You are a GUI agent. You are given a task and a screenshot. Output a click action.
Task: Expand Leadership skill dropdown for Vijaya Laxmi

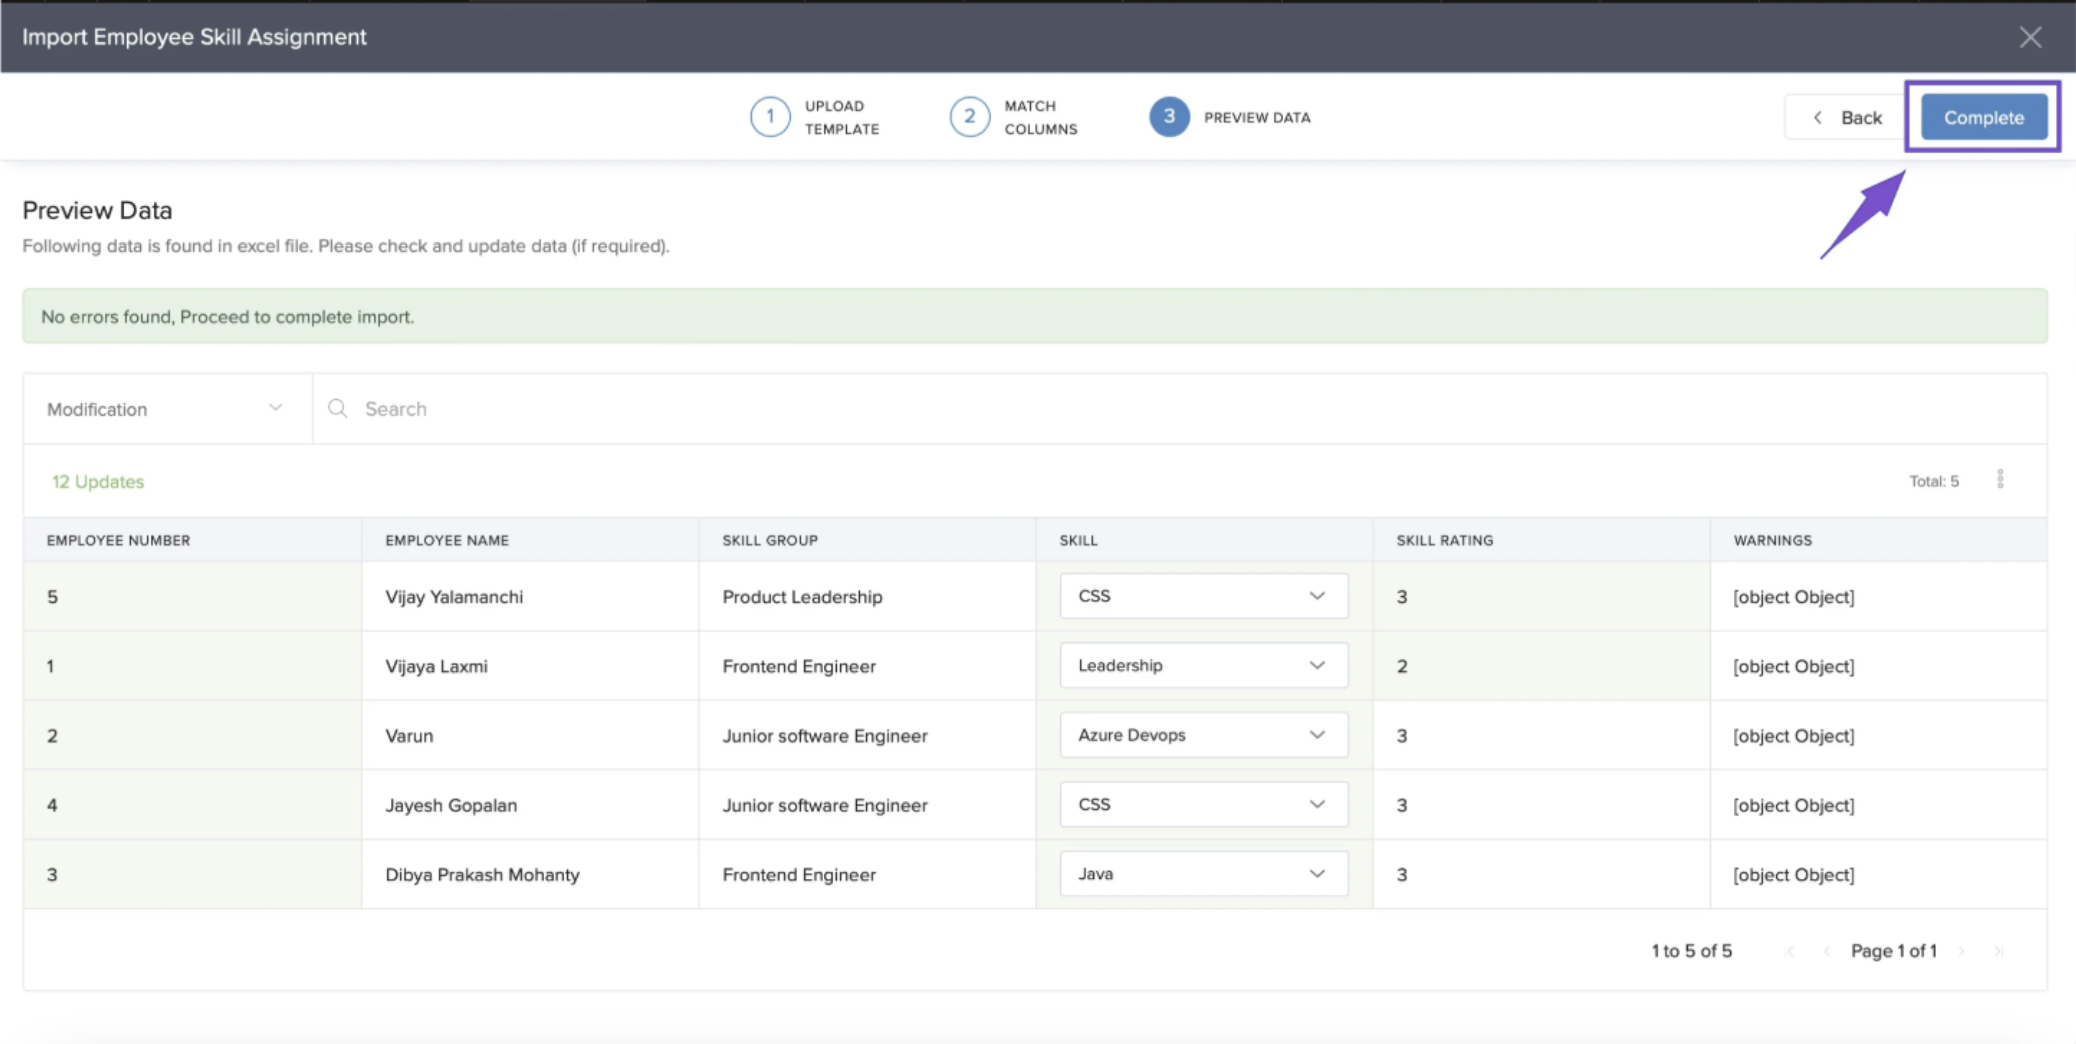[1203, 665]
